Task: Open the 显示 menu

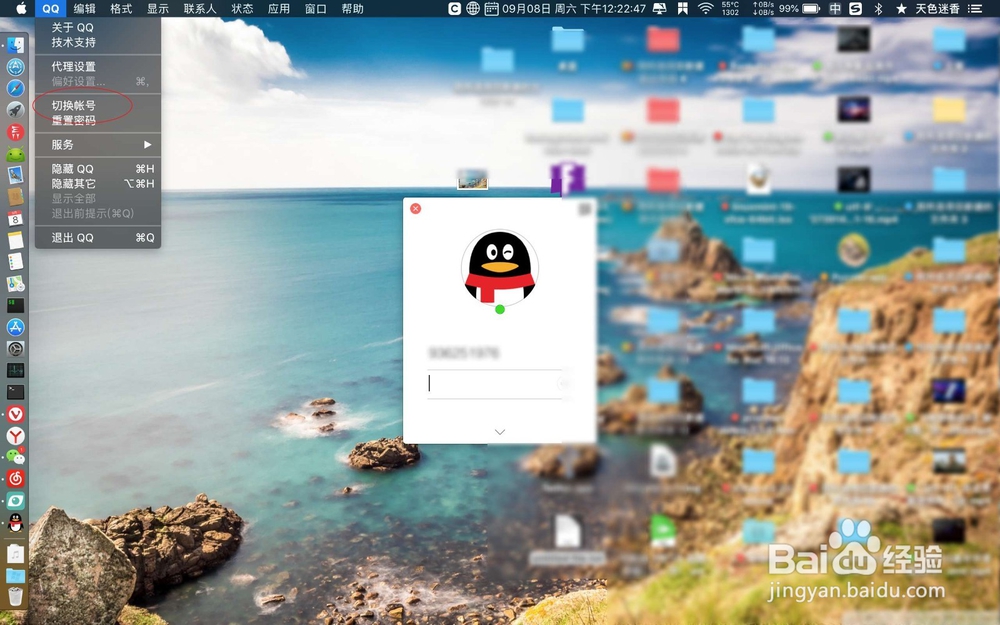Action: [158, 8]
